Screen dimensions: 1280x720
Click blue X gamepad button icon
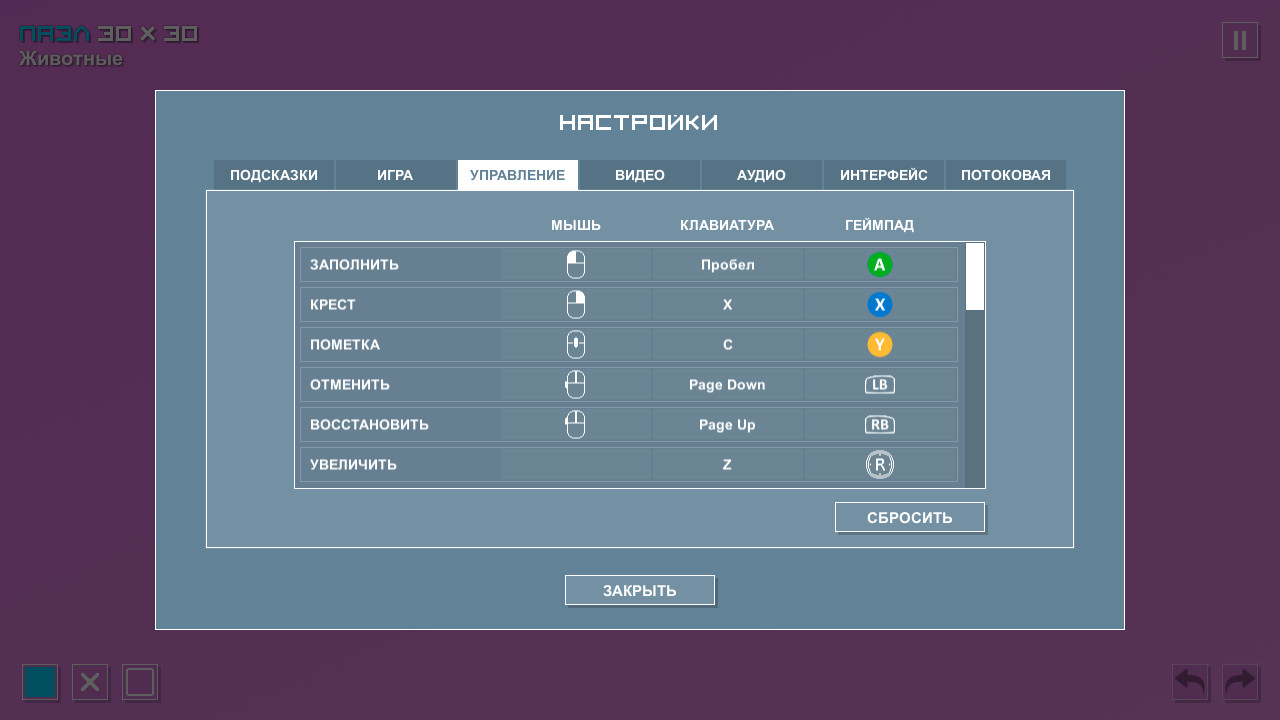click(x=880, y=305)
